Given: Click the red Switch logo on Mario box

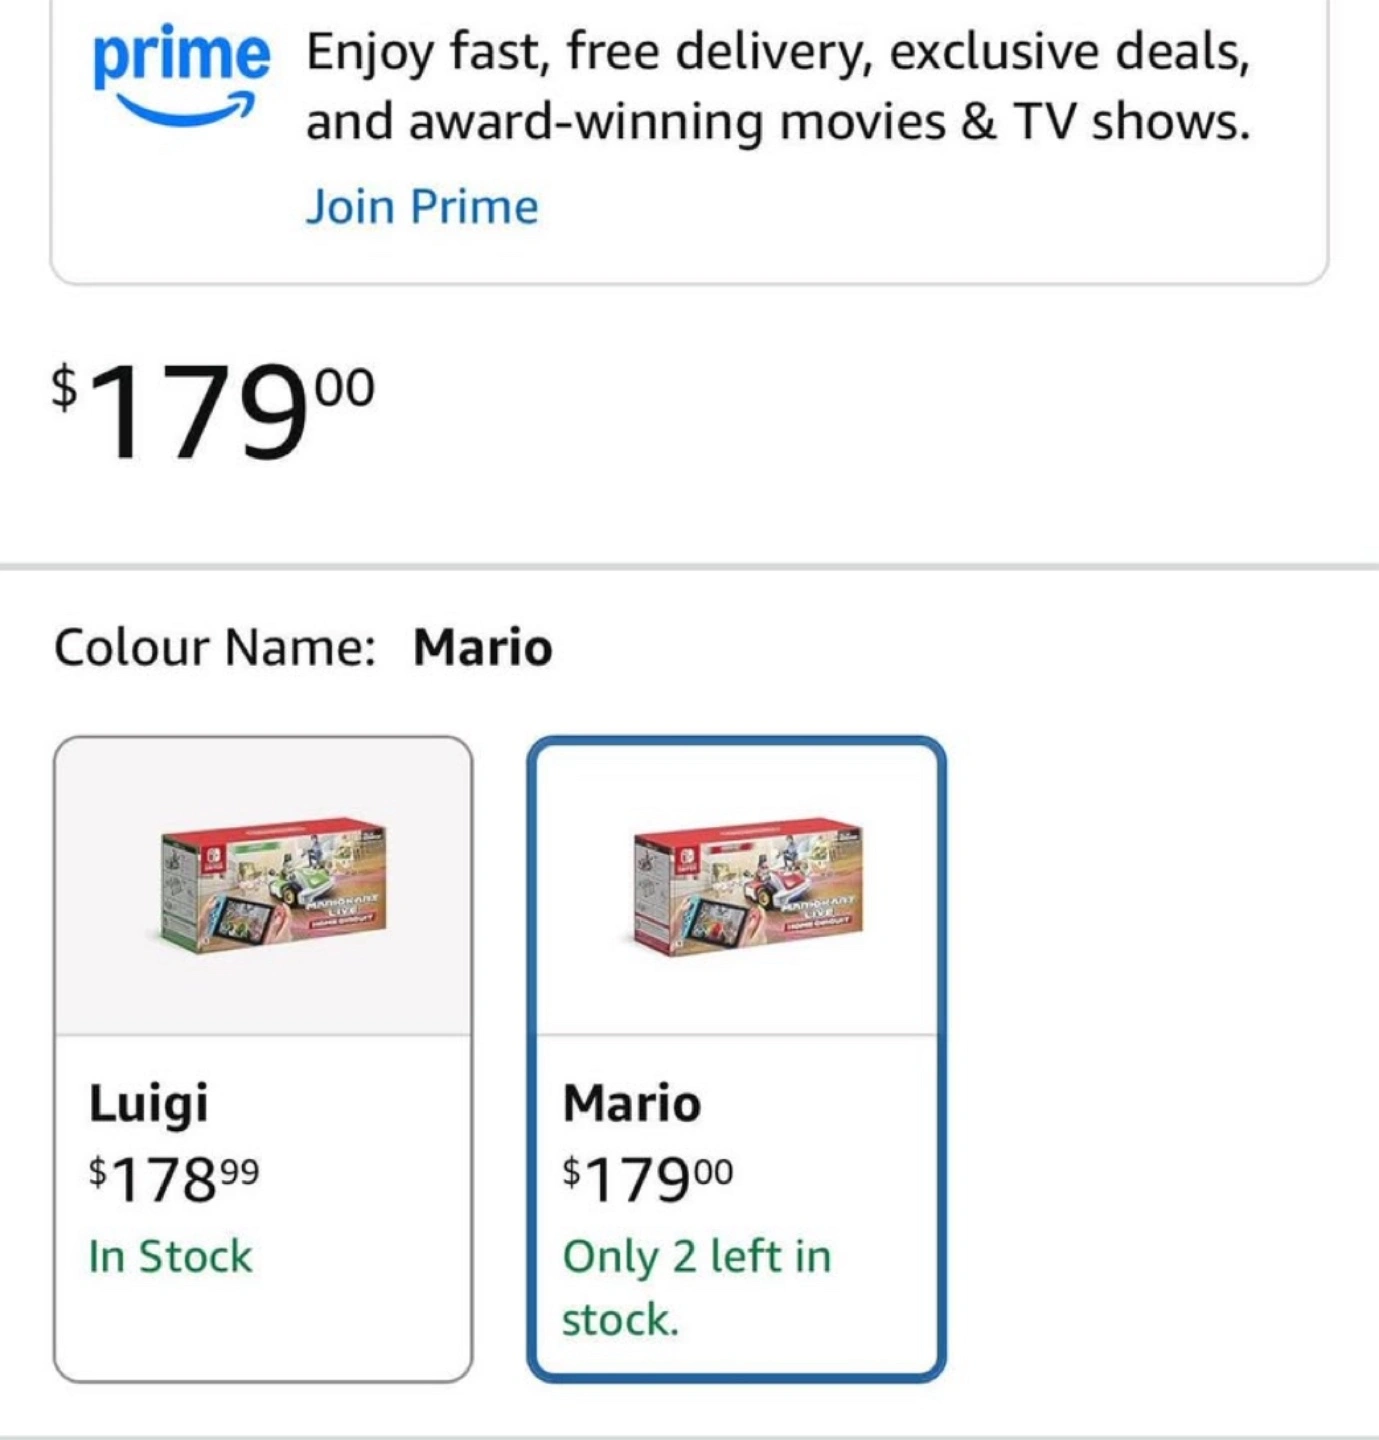Looking at the screenshot, I should (x=686, y=857).
